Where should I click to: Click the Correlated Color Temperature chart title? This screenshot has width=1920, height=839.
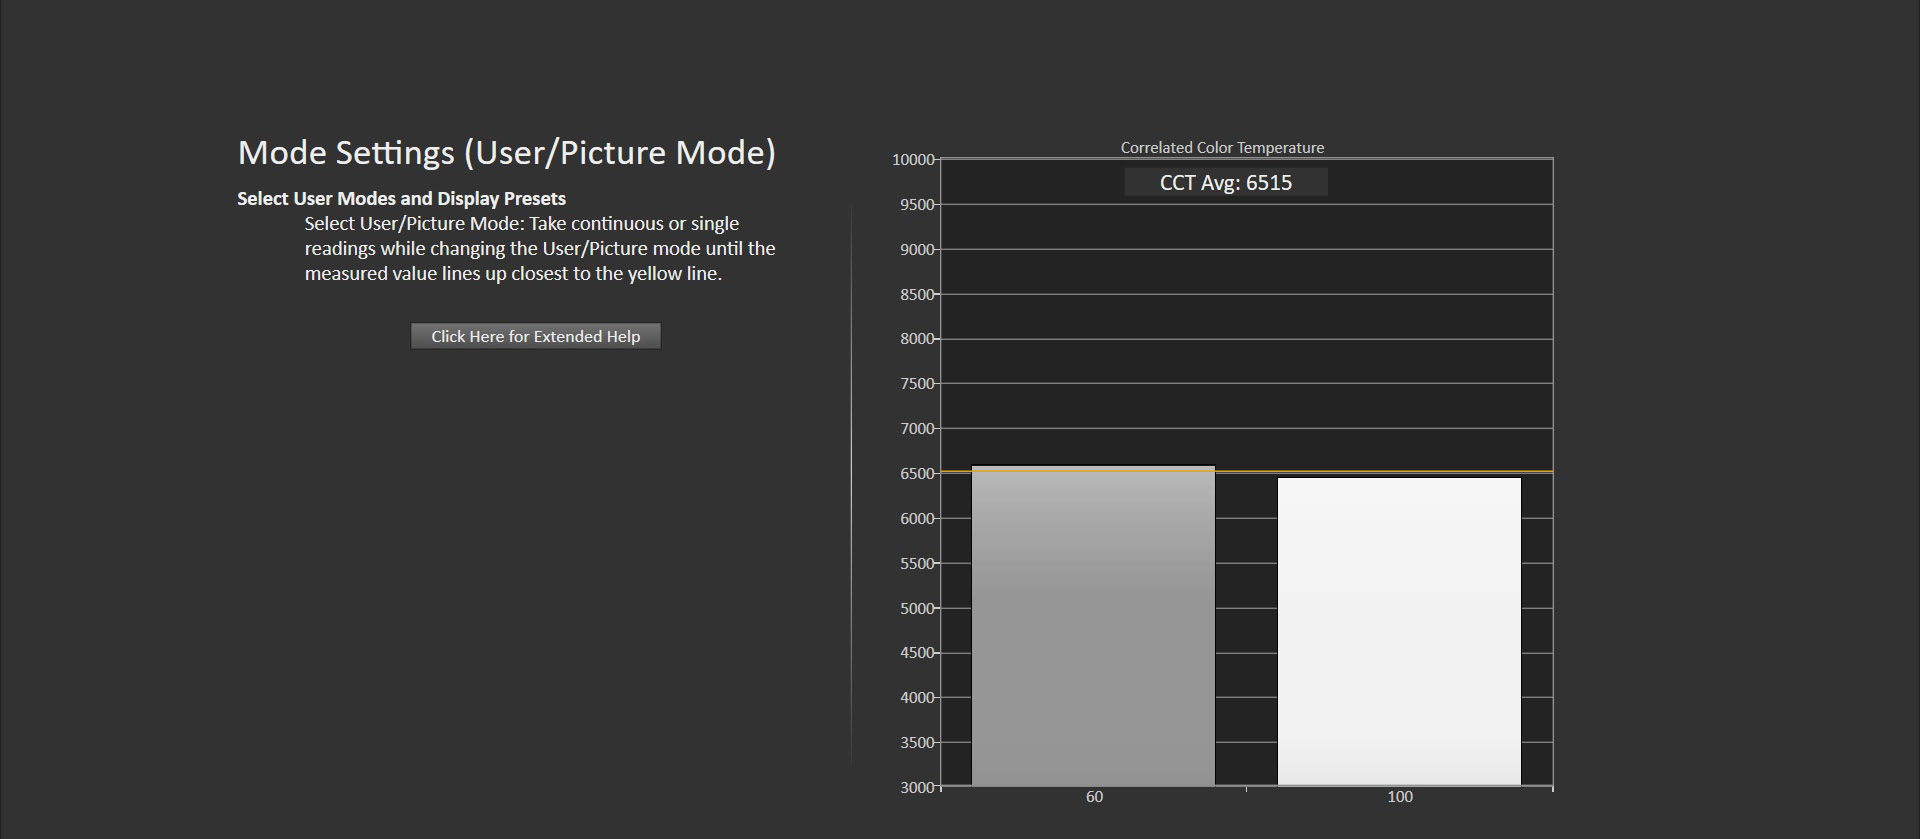point(1221,148)
